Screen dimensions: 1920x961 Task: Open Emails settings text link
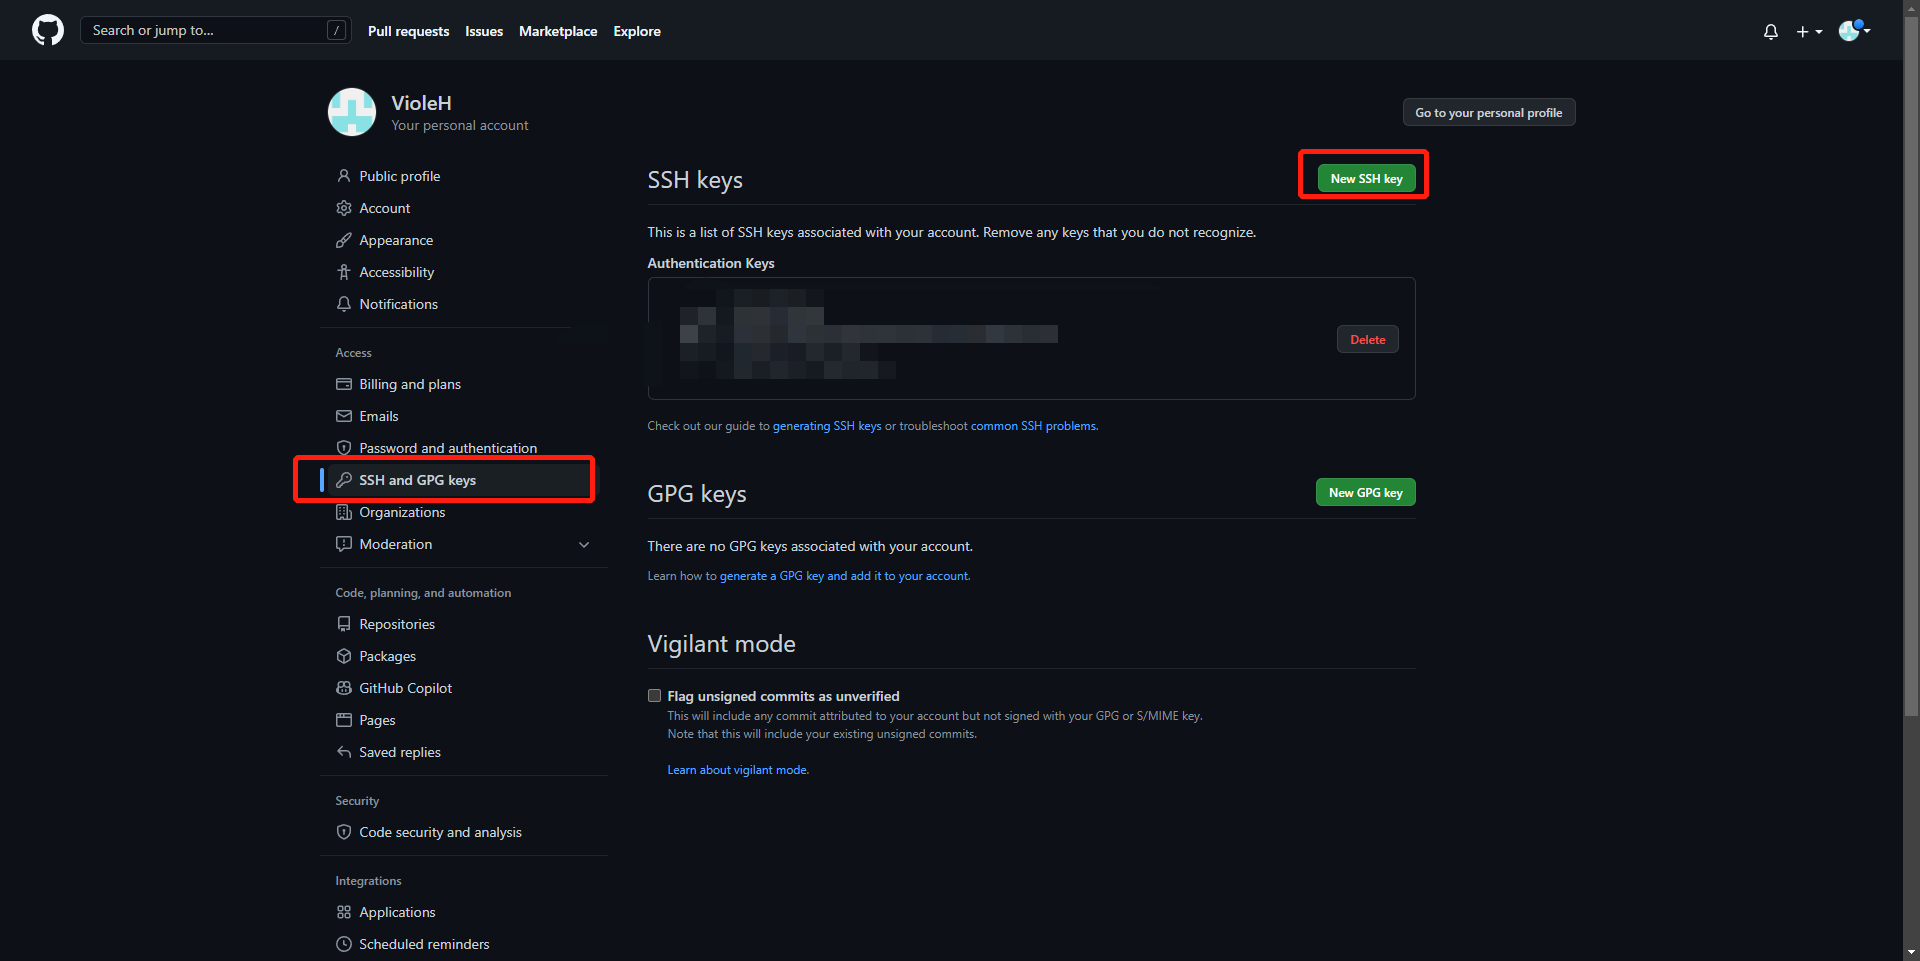click(379, 416)
